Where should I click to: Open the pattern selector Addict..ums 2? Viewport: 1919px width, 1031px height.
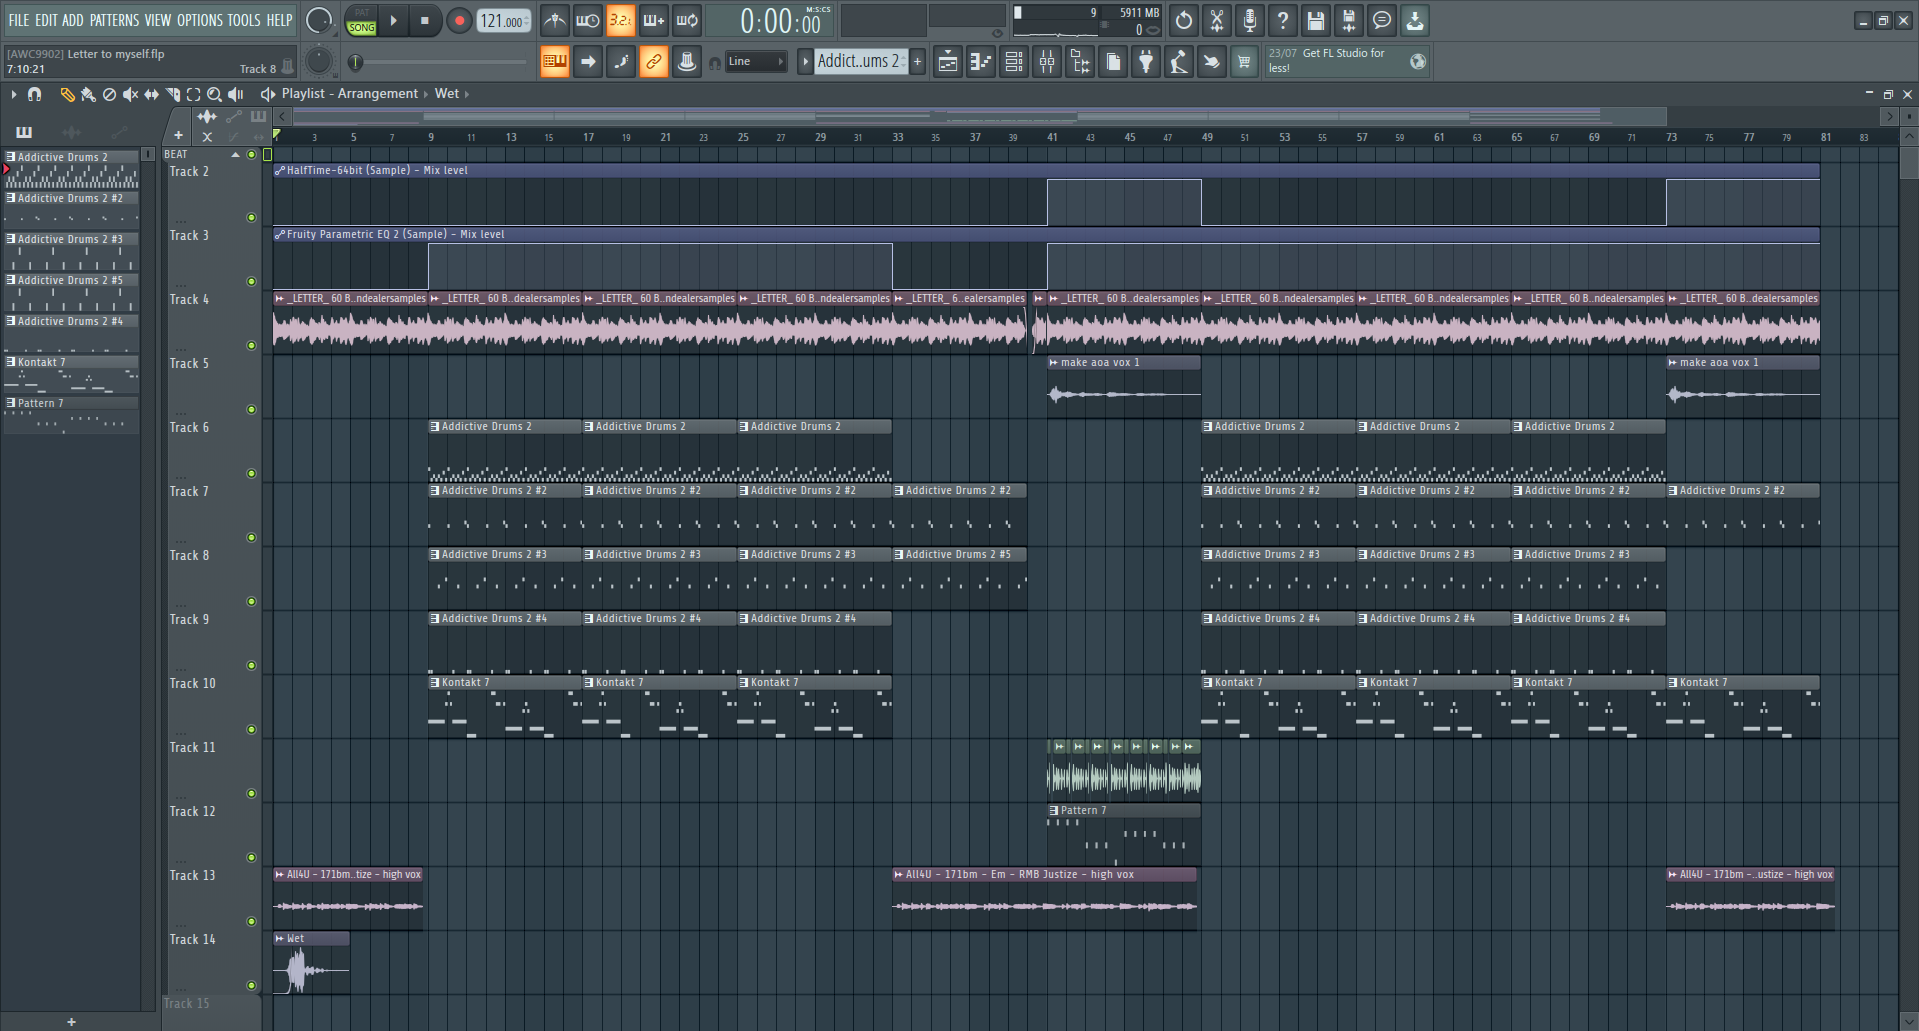(859, 61)
